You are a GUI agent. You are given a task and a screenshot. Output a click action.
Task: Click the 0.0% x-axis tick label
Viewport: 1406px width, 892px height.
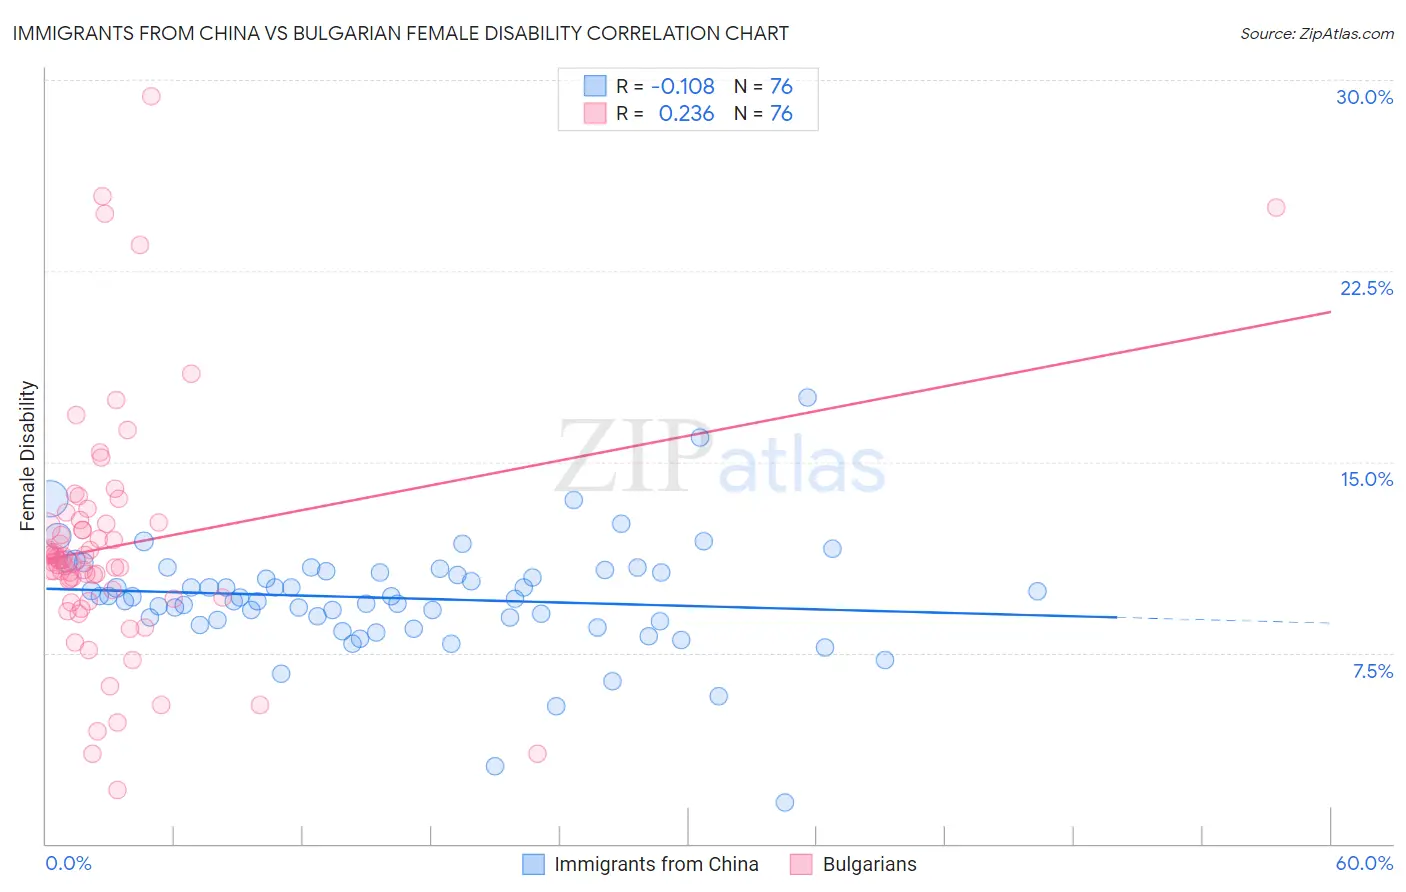69,863
